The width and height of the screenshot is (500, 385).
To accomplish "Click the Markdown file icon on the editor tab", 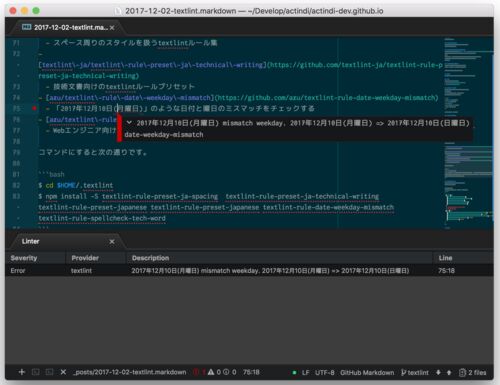I will (27, 27).
